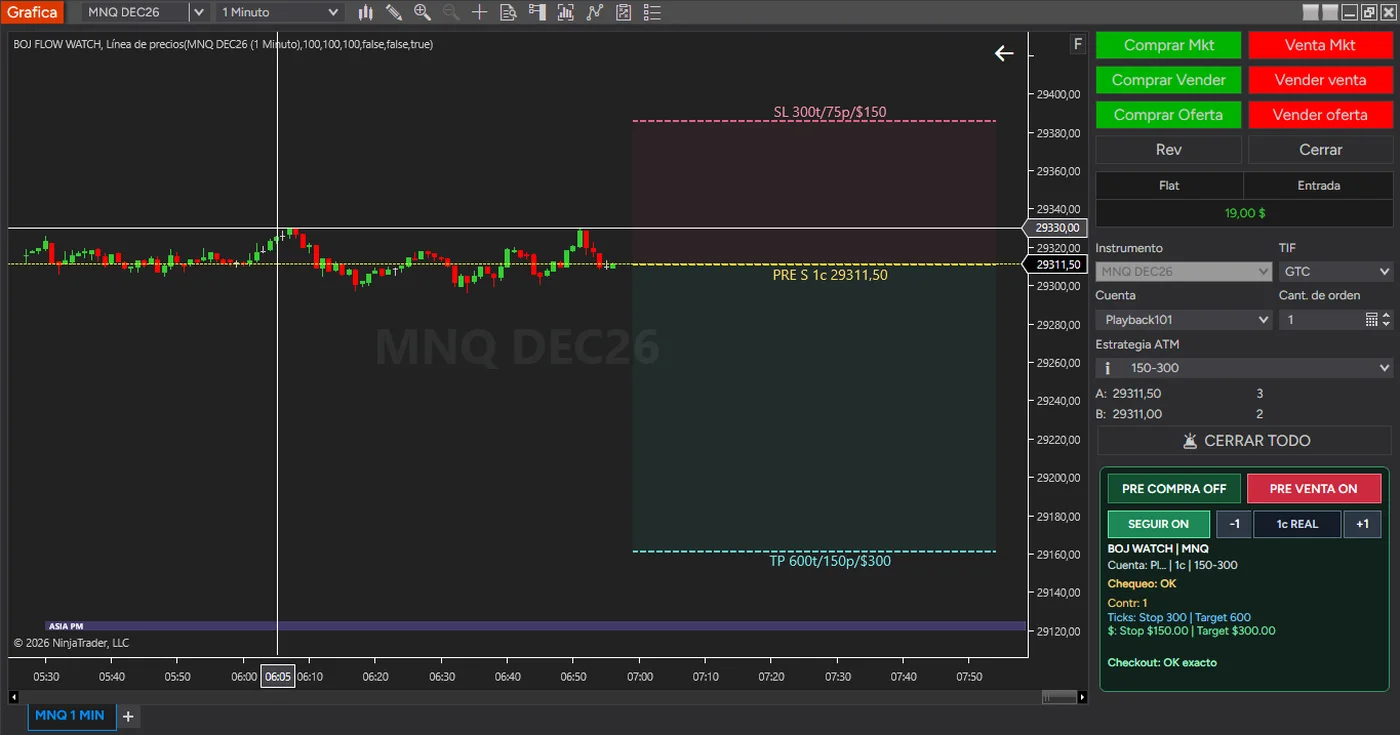Click the Cant. de orden quantity field

point(1321,320)
